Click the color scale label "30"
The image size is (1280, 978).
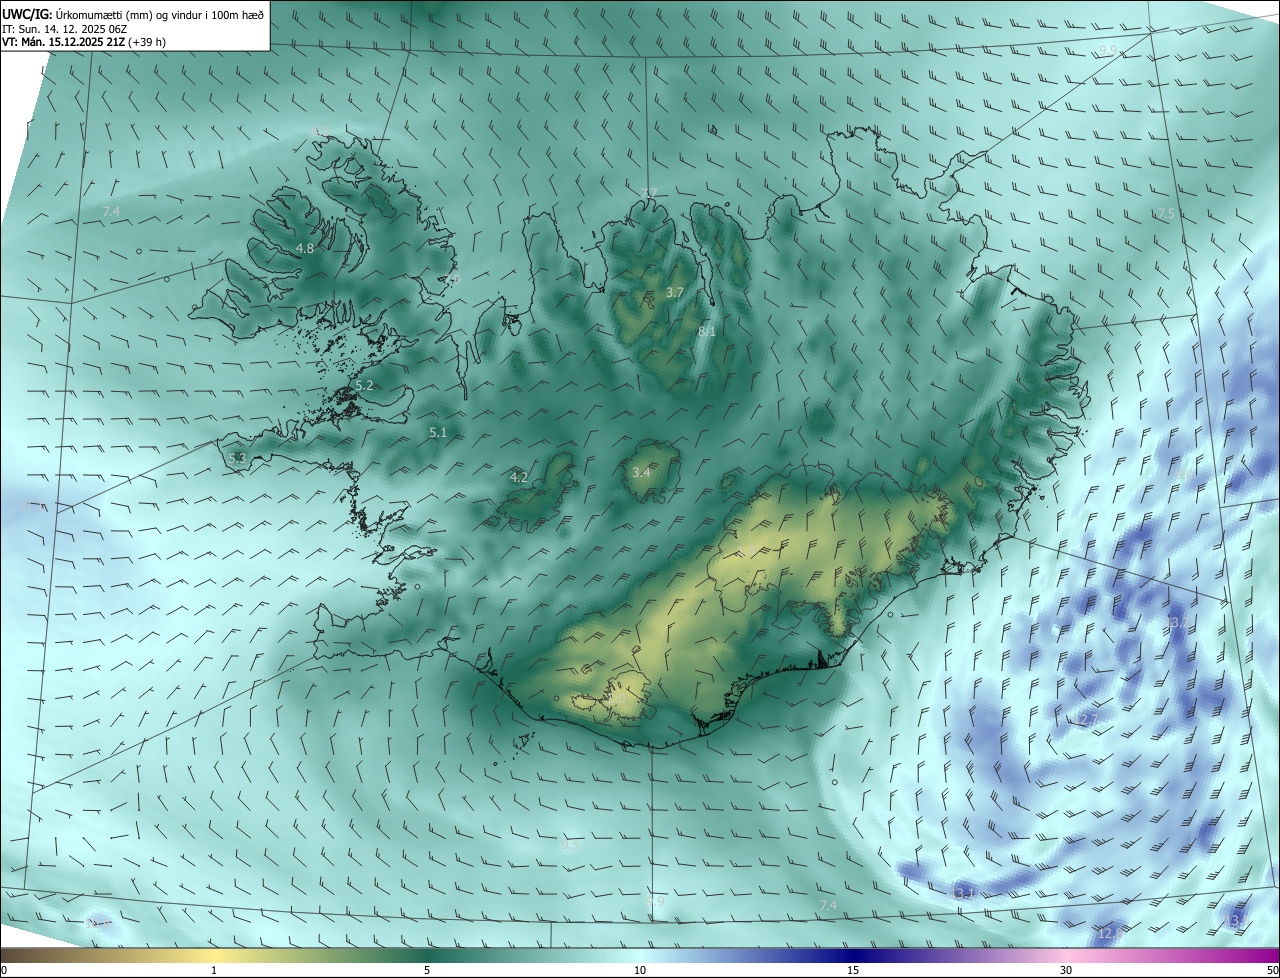(1066, 970)
